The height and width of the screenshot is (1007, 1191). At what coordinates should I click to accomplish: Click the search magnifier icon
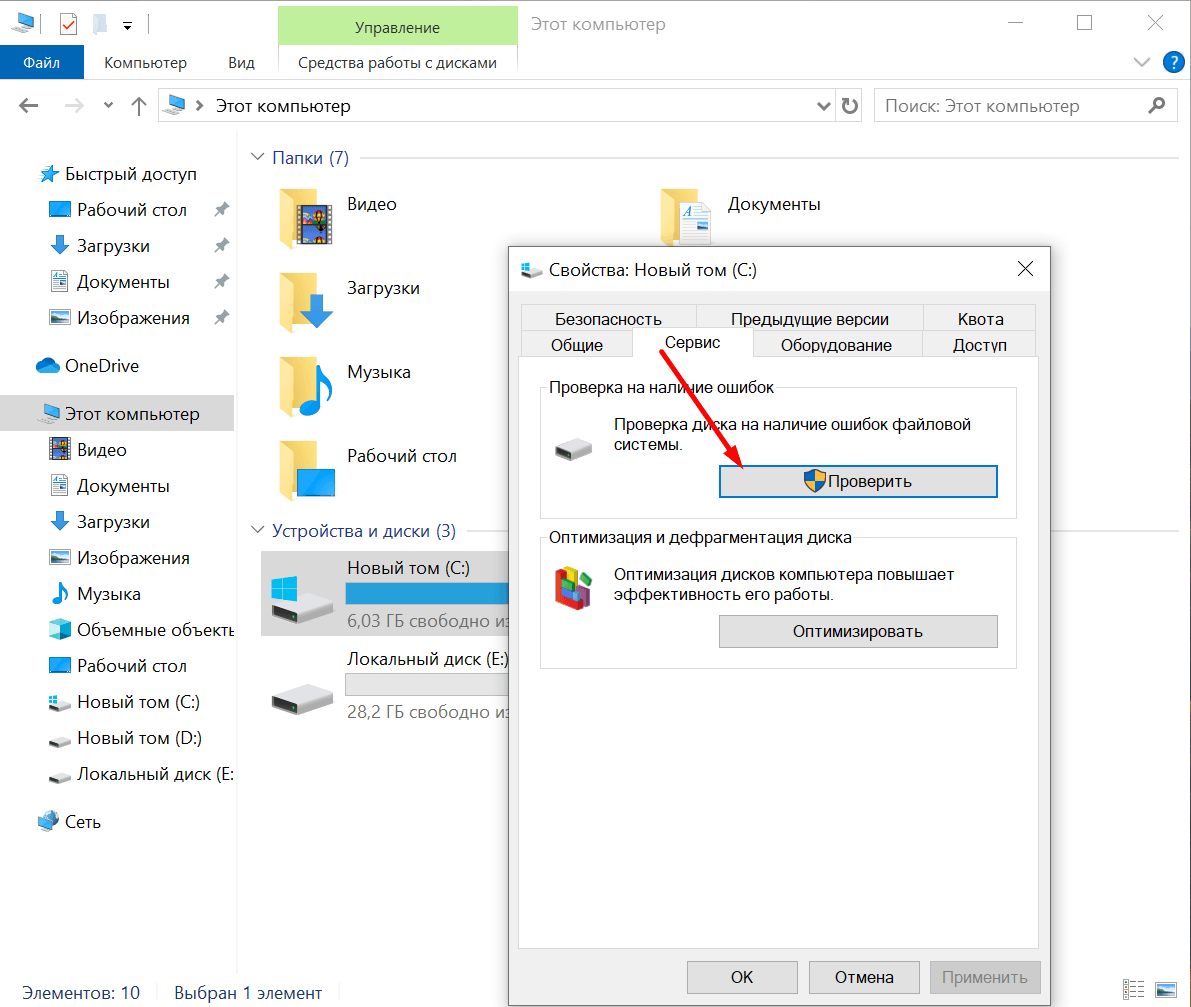click(x=1156, y=106)
